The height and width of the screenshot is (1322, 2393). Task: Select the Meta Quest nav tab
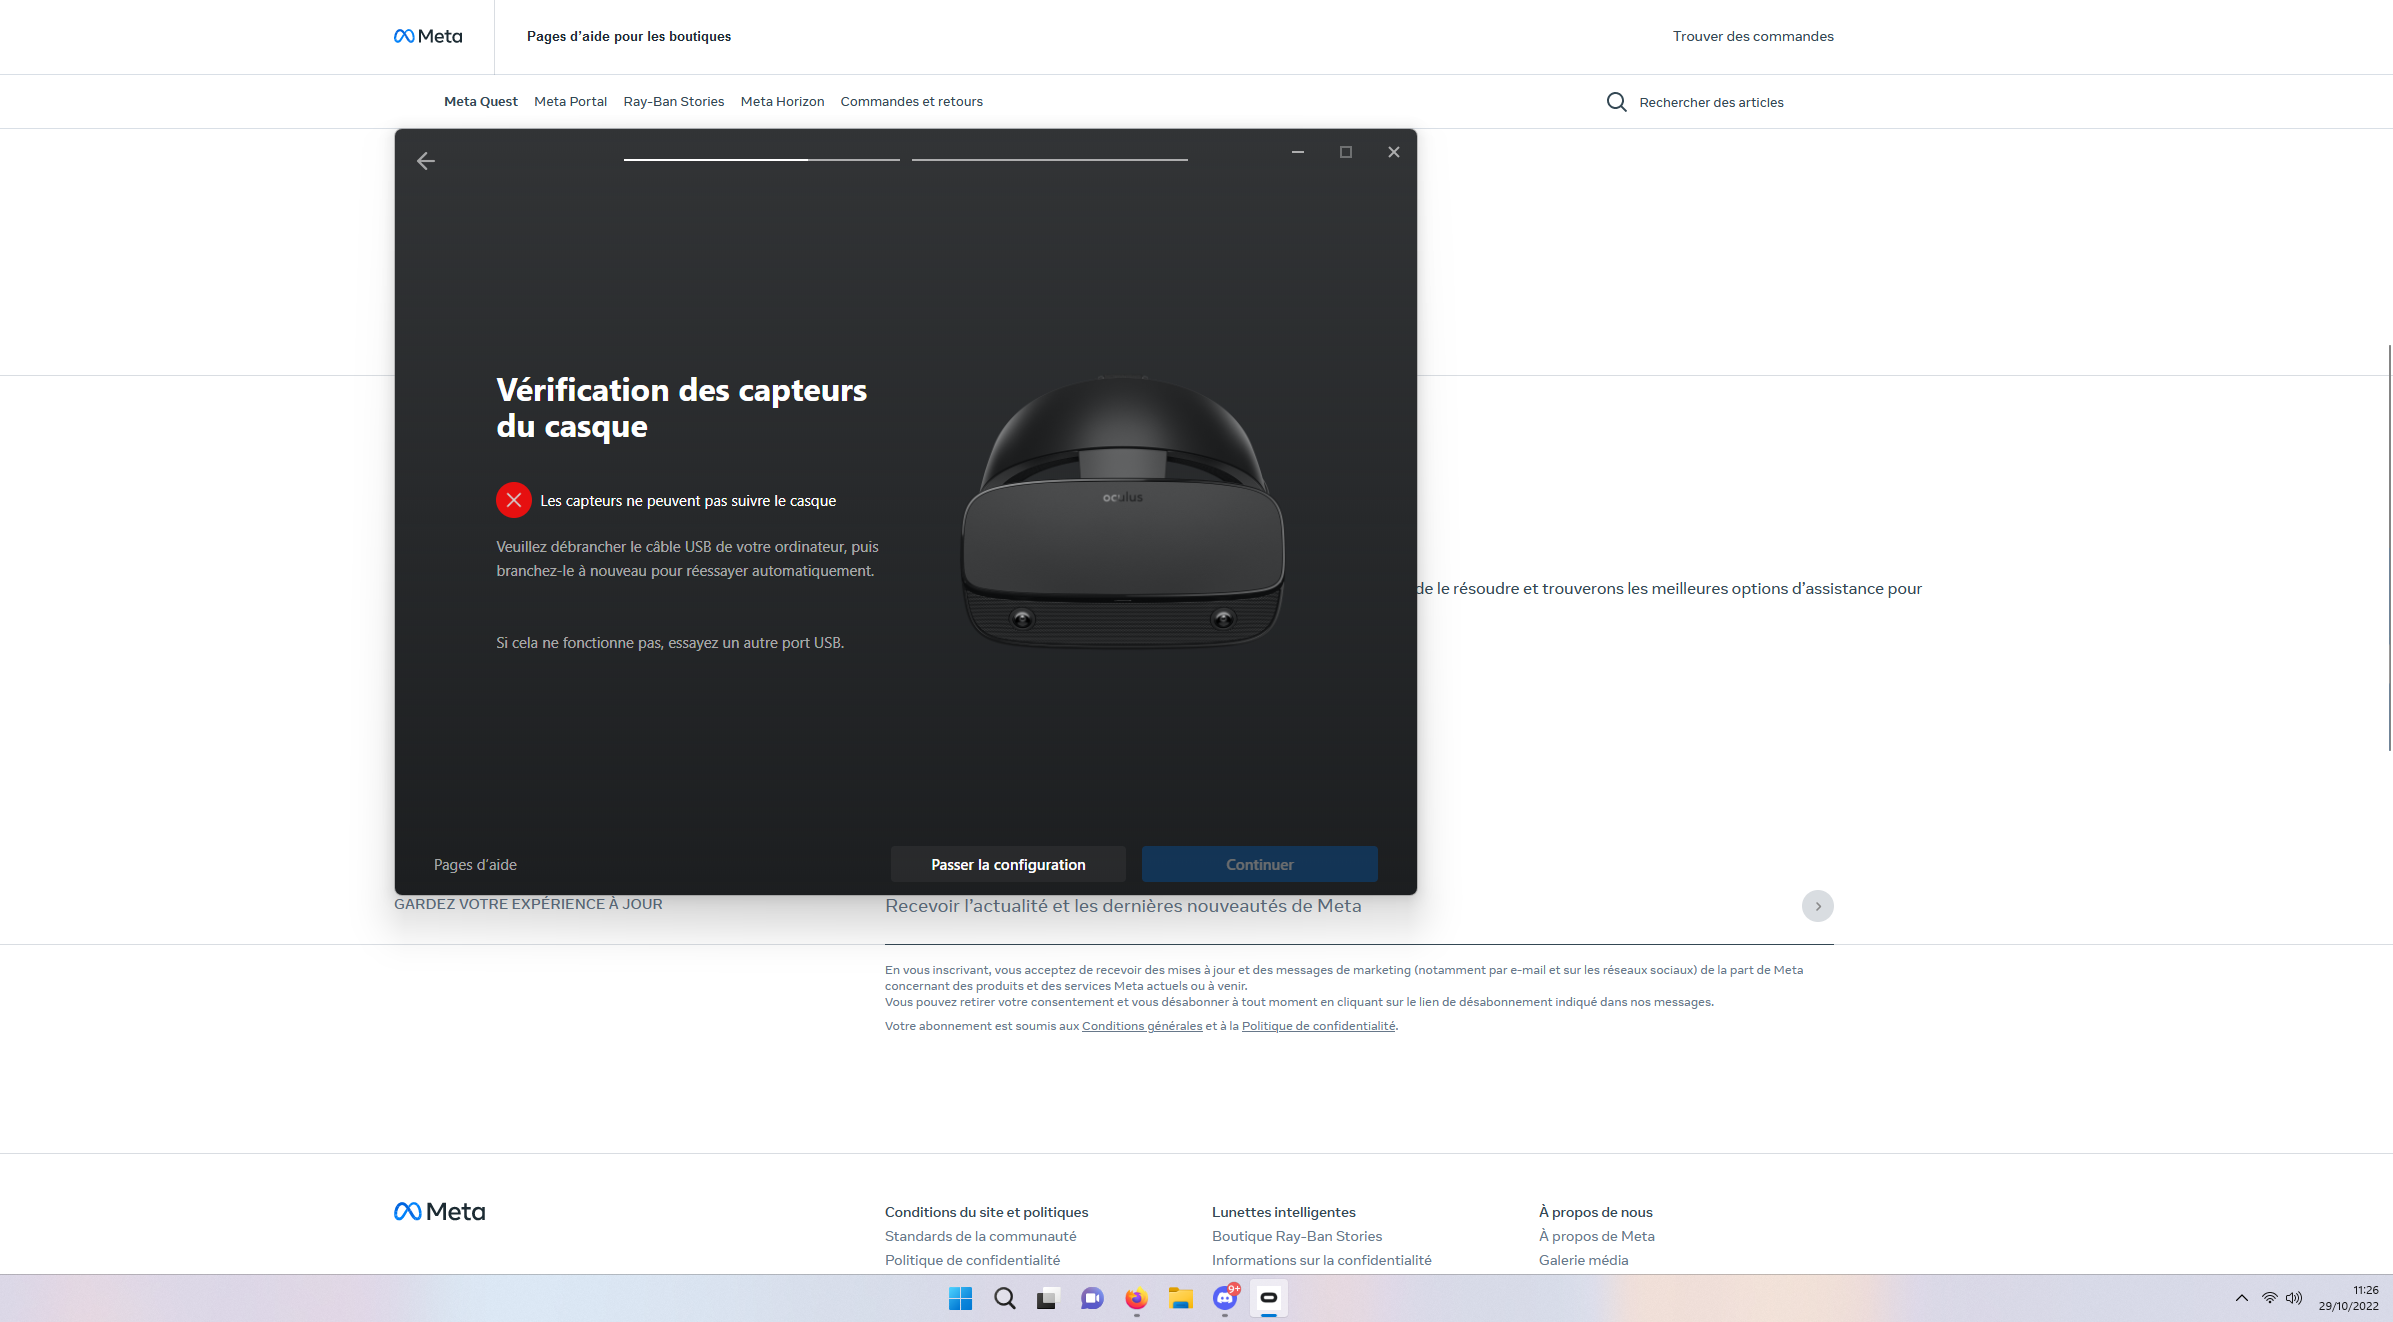pyautogui.click(x=481, y=101)
